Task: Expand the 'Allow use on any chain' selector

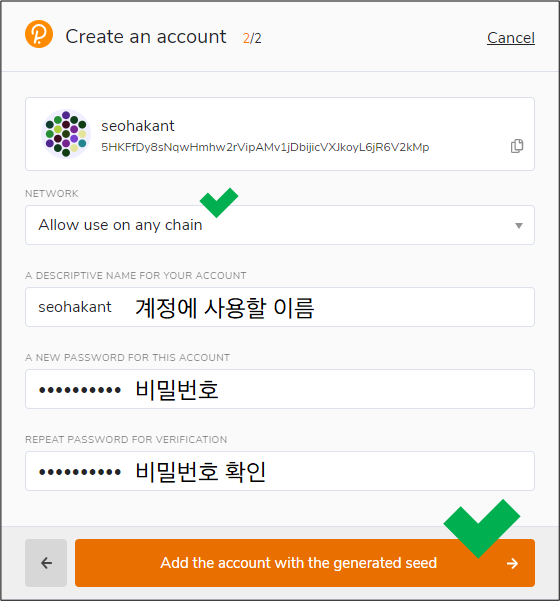Action: point(280,225)
